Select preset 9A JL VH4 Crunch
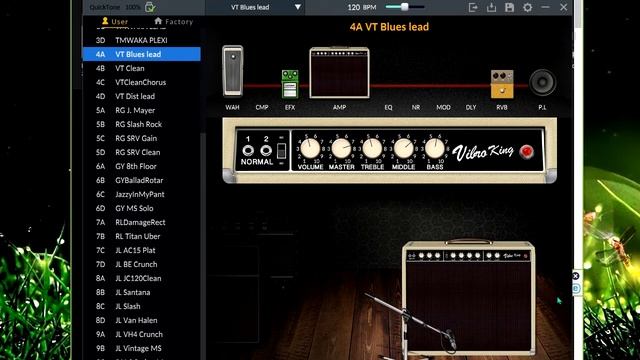640x360 pixels. click(142, 334)
